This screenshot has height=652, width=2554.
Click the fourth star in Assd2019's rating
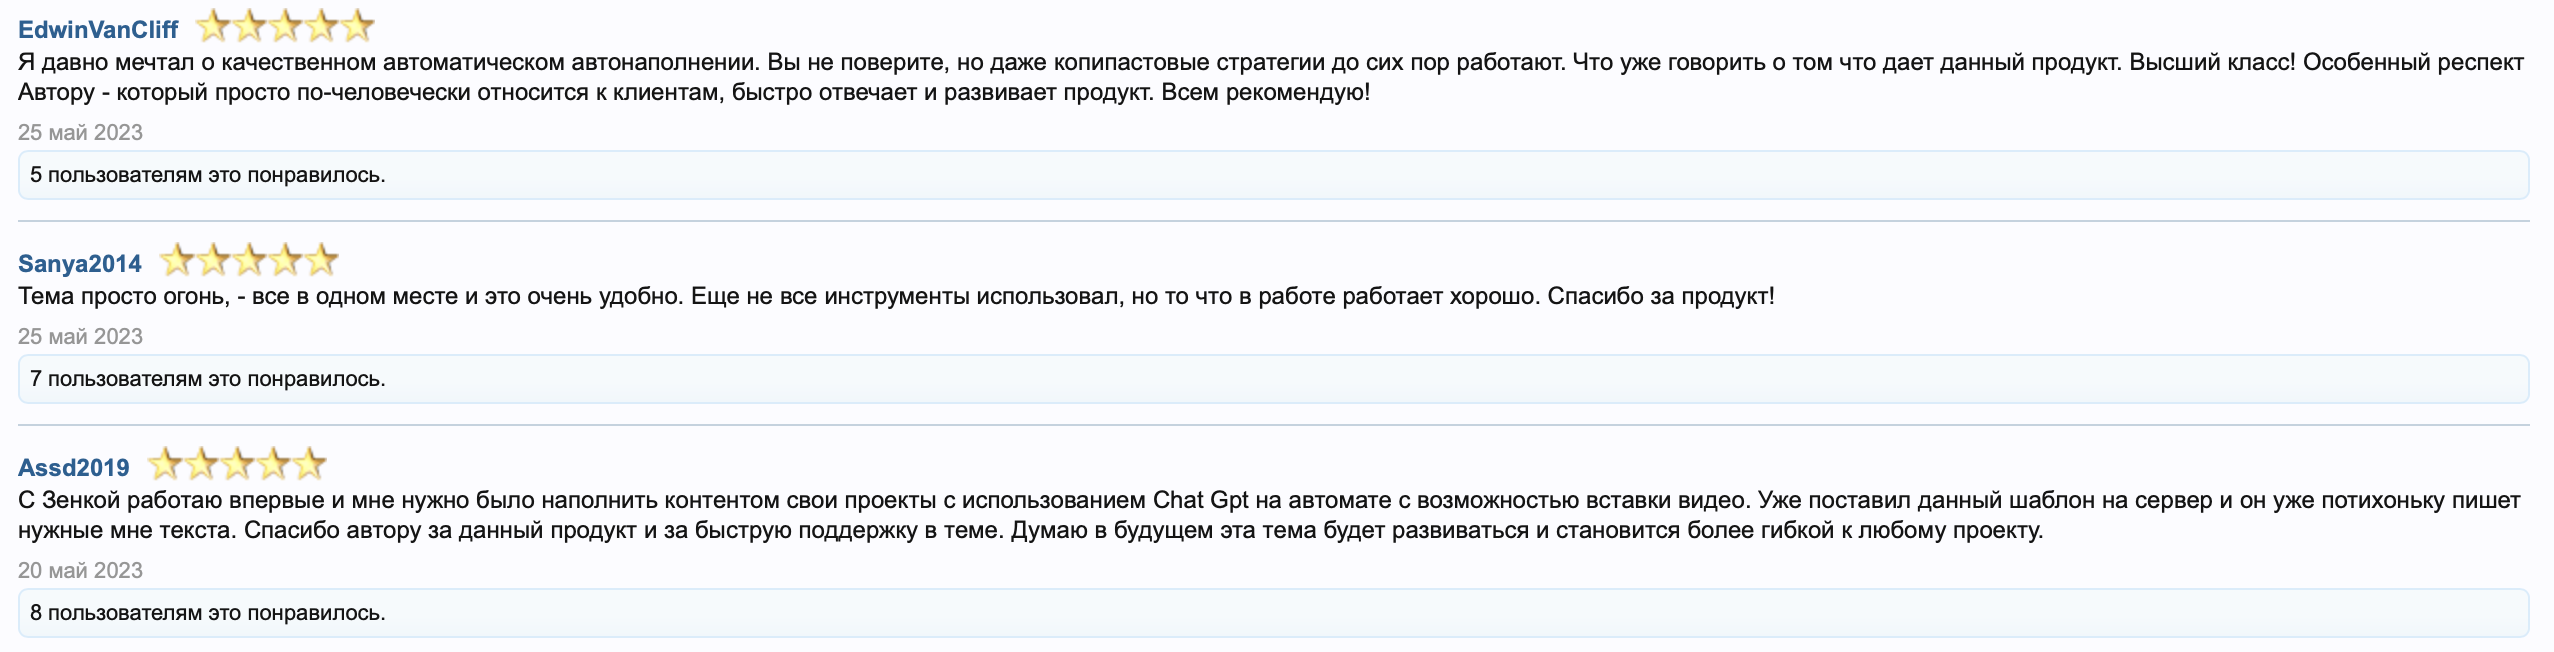[x=272, y=465]
